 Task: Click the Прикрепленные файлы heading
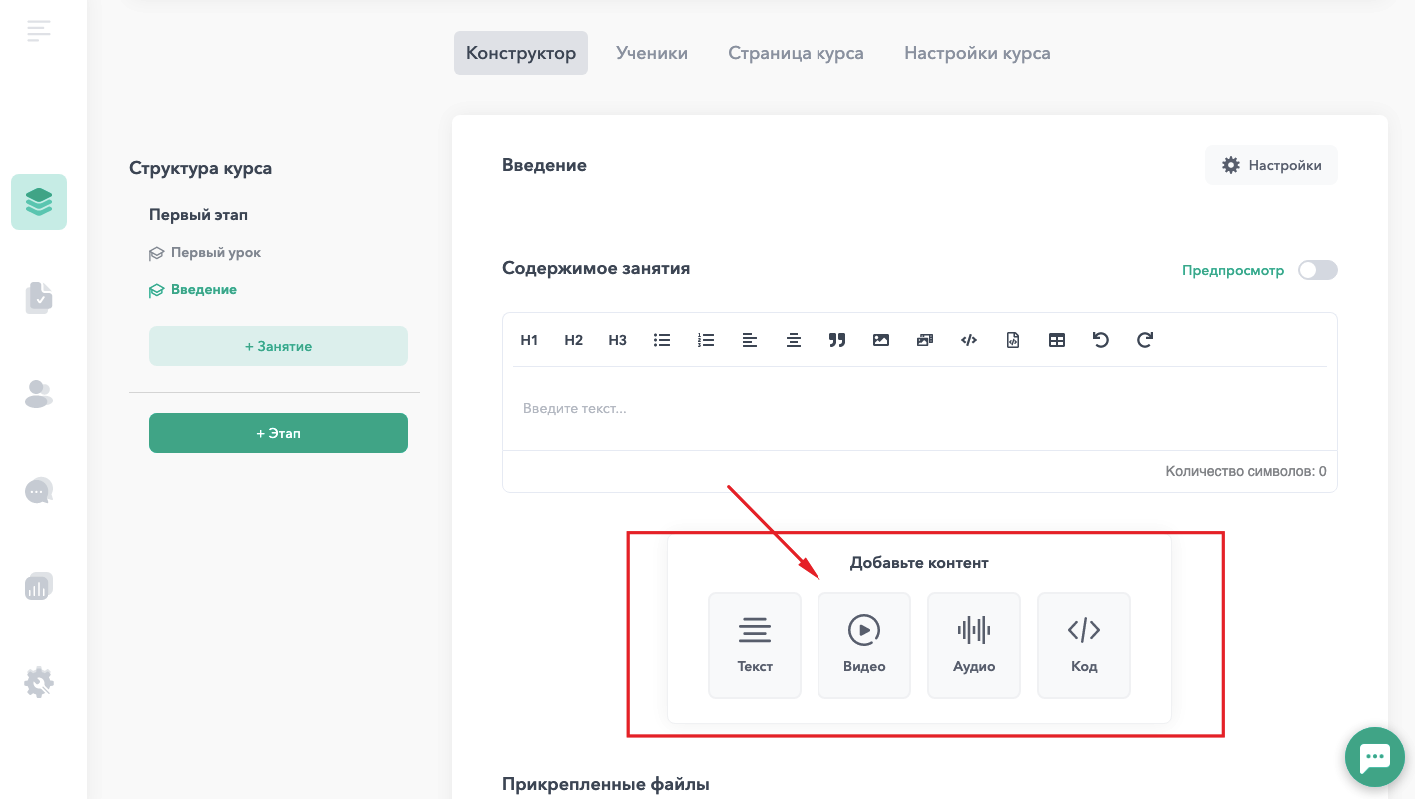tap(606, 784)
